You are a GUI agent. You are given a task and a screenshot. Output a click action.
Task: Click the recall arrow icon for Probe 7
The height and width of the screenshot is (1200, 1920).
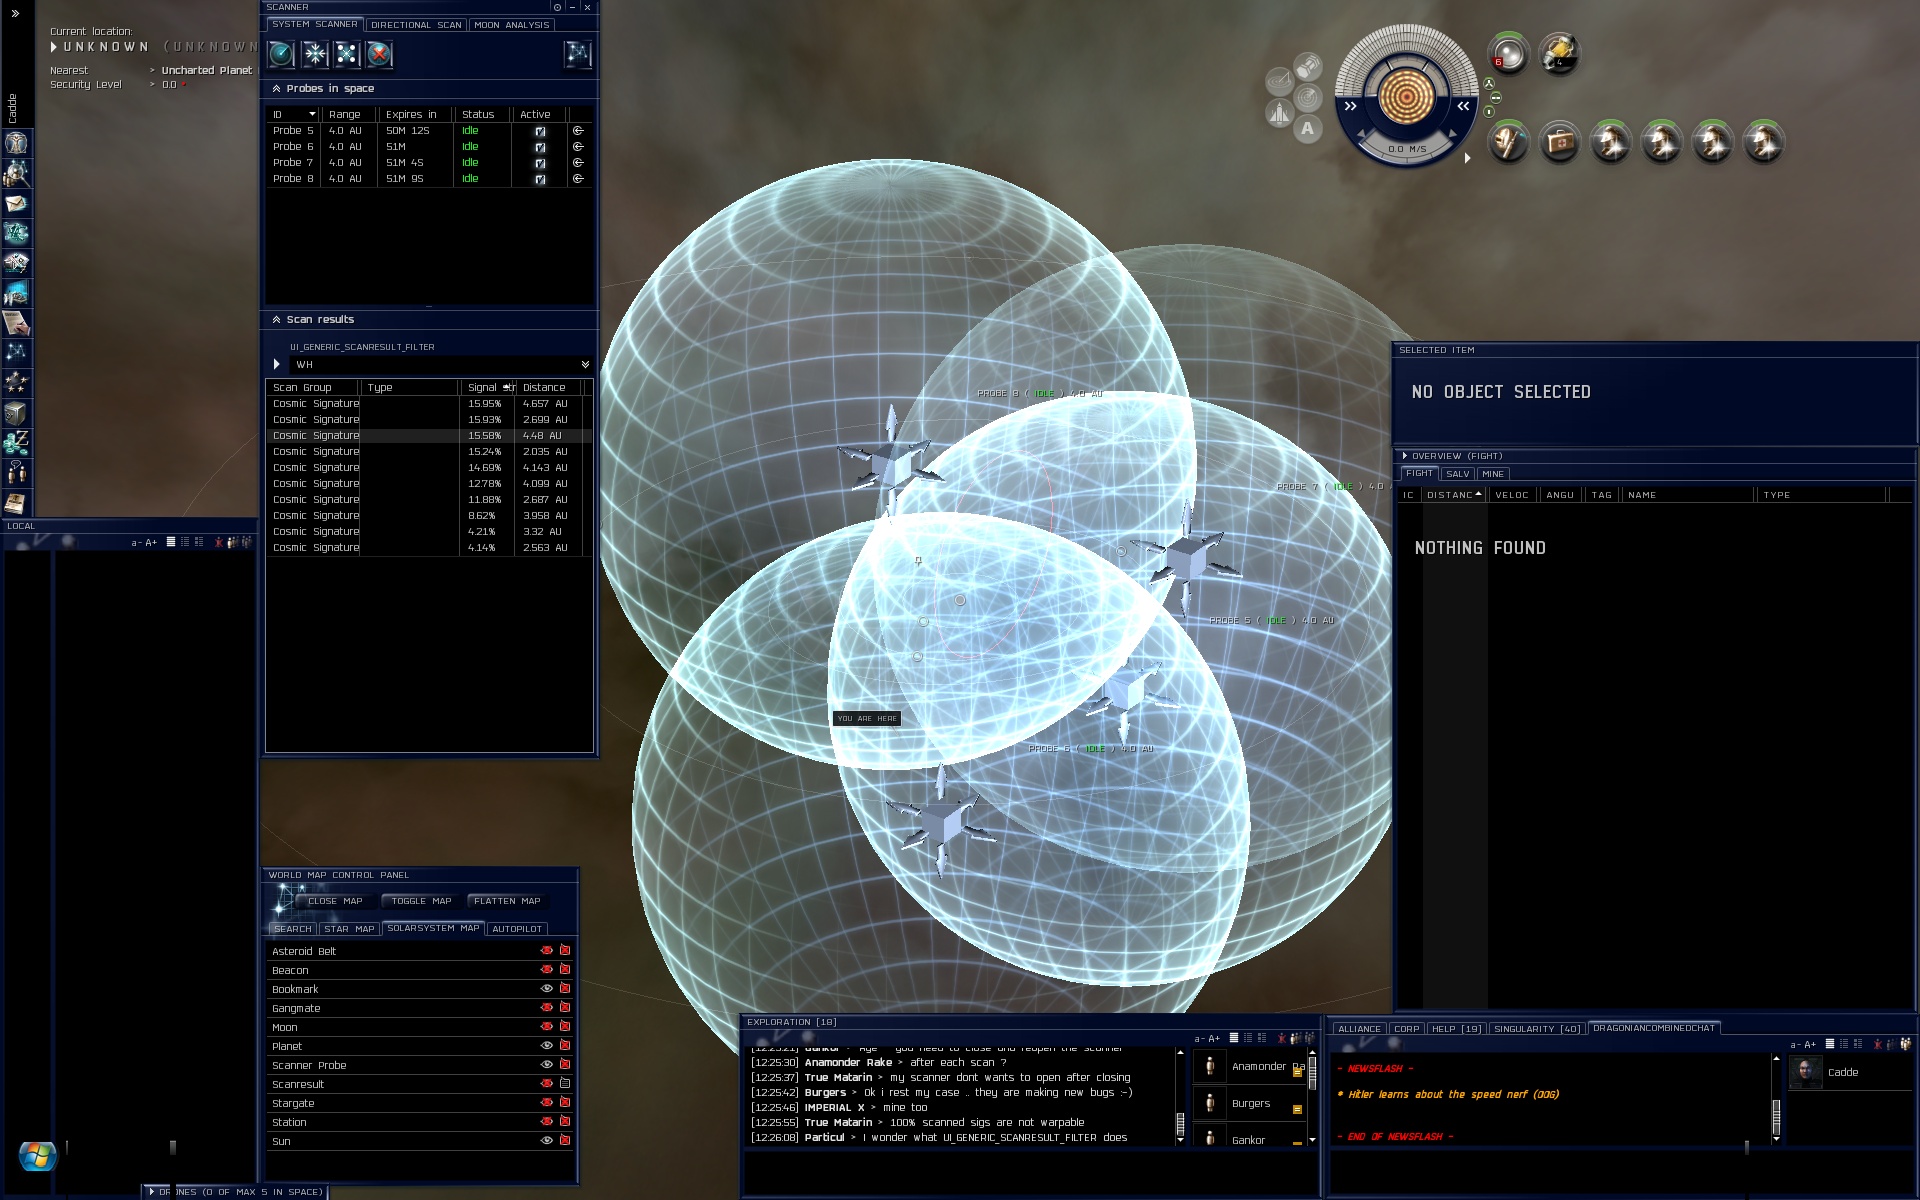[578, 163]
